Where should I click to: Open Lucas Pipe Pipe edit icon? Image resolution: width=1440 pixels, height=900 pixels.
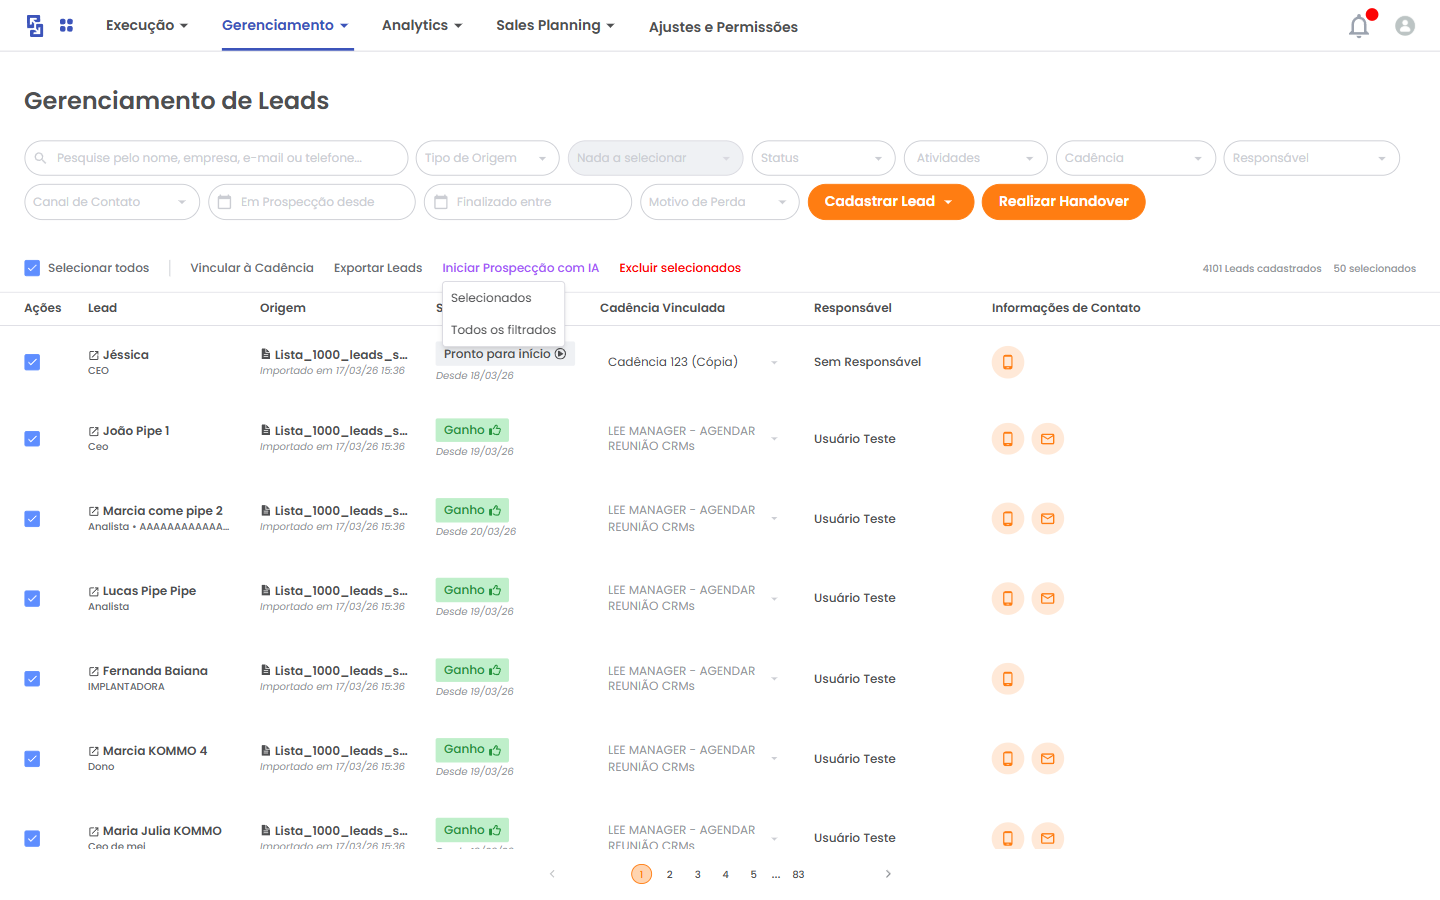coord(94,592)
